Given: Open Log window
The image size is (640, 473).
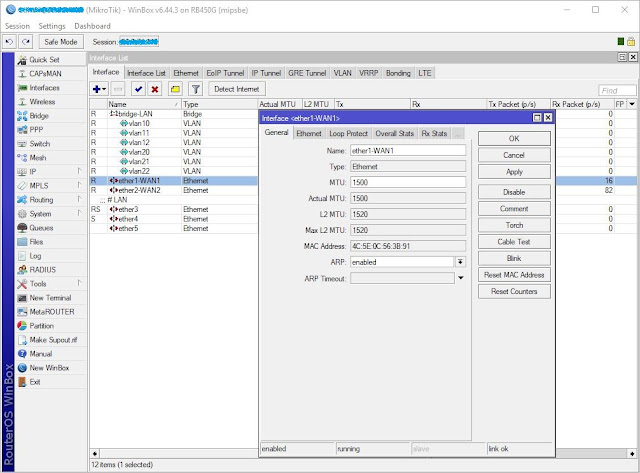Looking at the screenshot, I should pyautogui.click(x=35, y=256).
